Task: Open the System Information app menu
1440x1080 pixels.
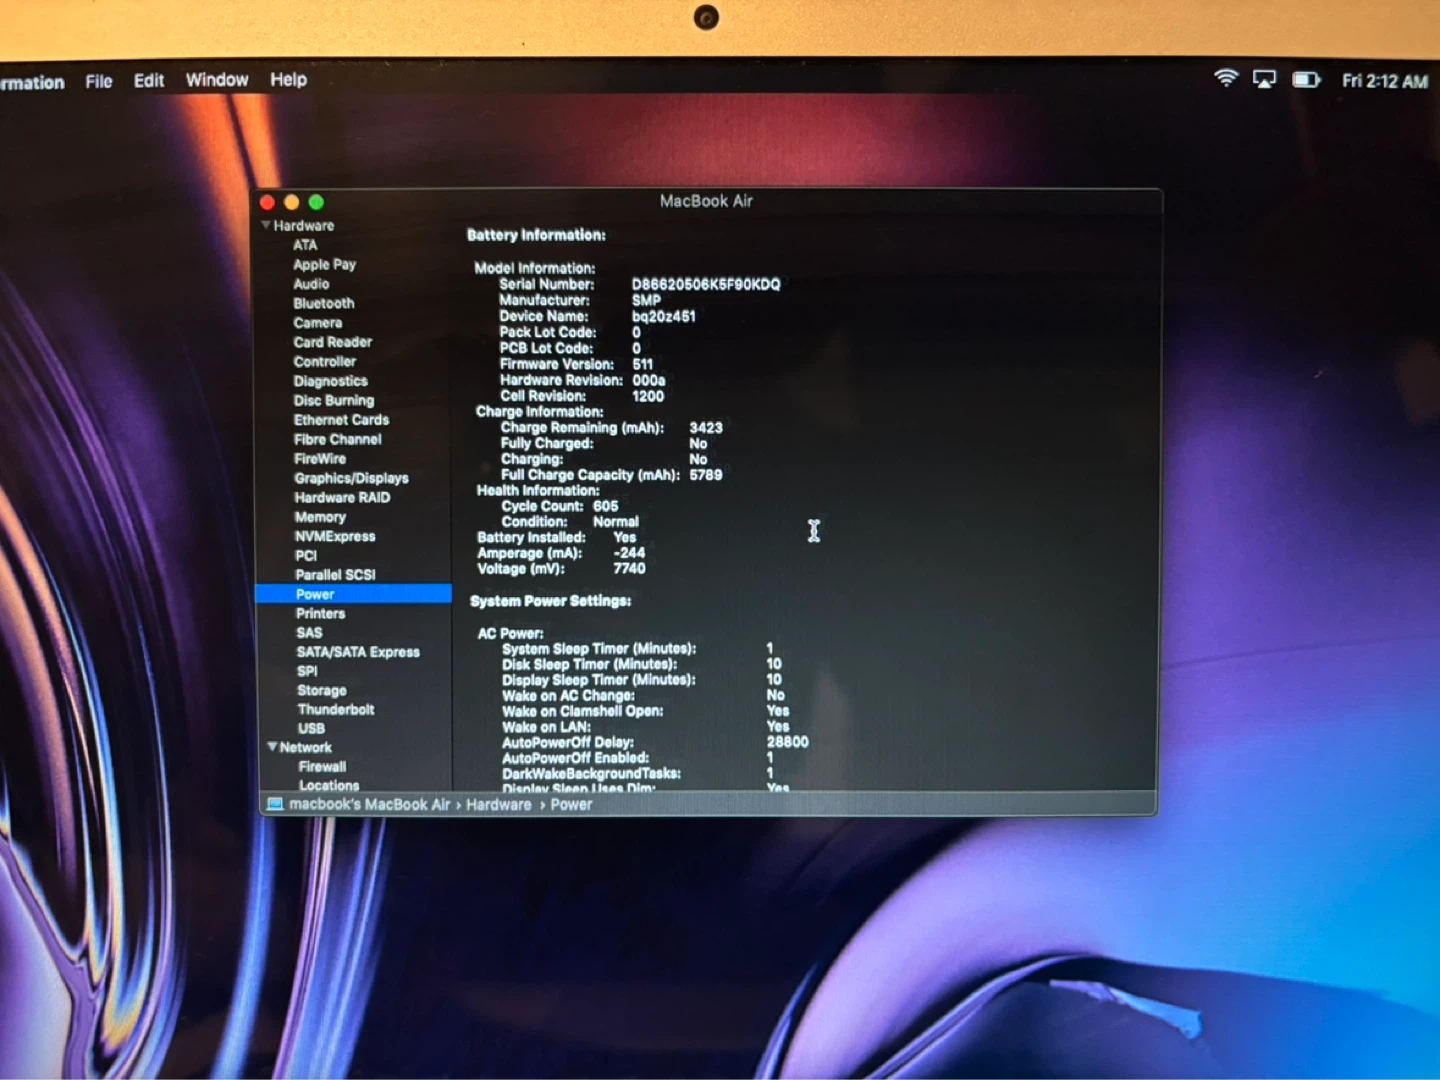Action: [x=32, y=82]
